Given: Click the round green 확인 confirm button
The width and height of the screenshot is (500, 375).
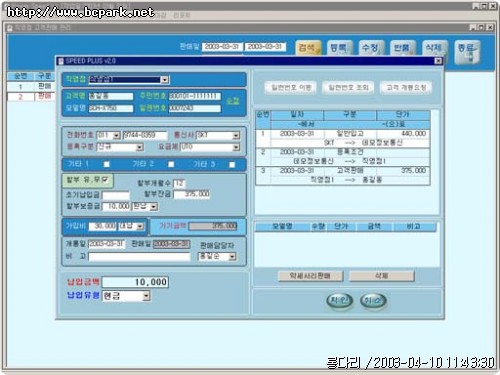Looking at the screenshot, I should 339,301.
